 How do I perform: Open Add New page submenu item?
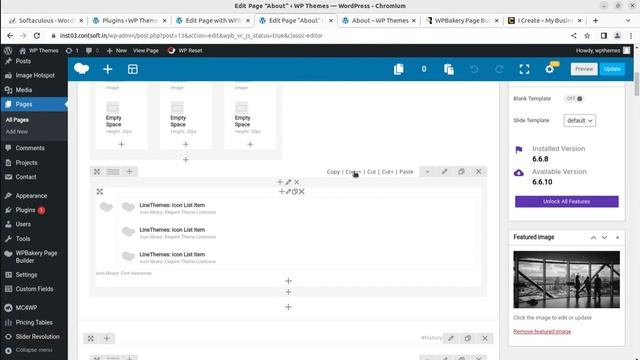pyautogui.click(x=17, y=132)
